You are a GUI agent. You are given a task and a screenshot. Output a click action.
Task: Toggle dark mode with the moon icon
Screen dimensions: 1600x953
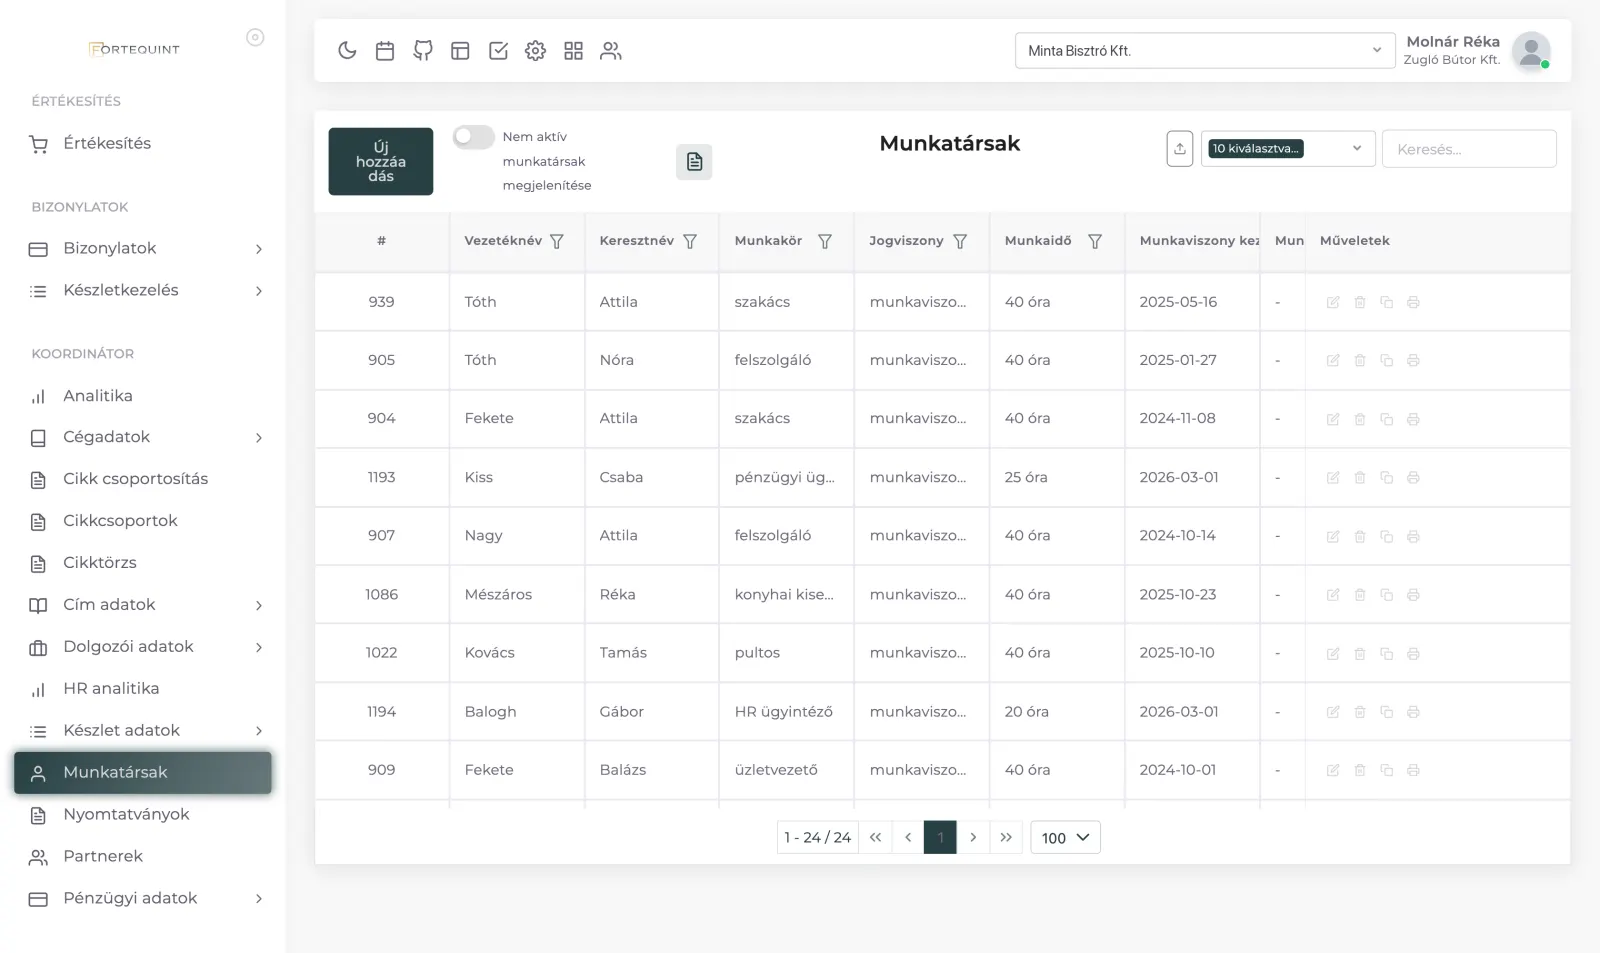click(347, 51)
